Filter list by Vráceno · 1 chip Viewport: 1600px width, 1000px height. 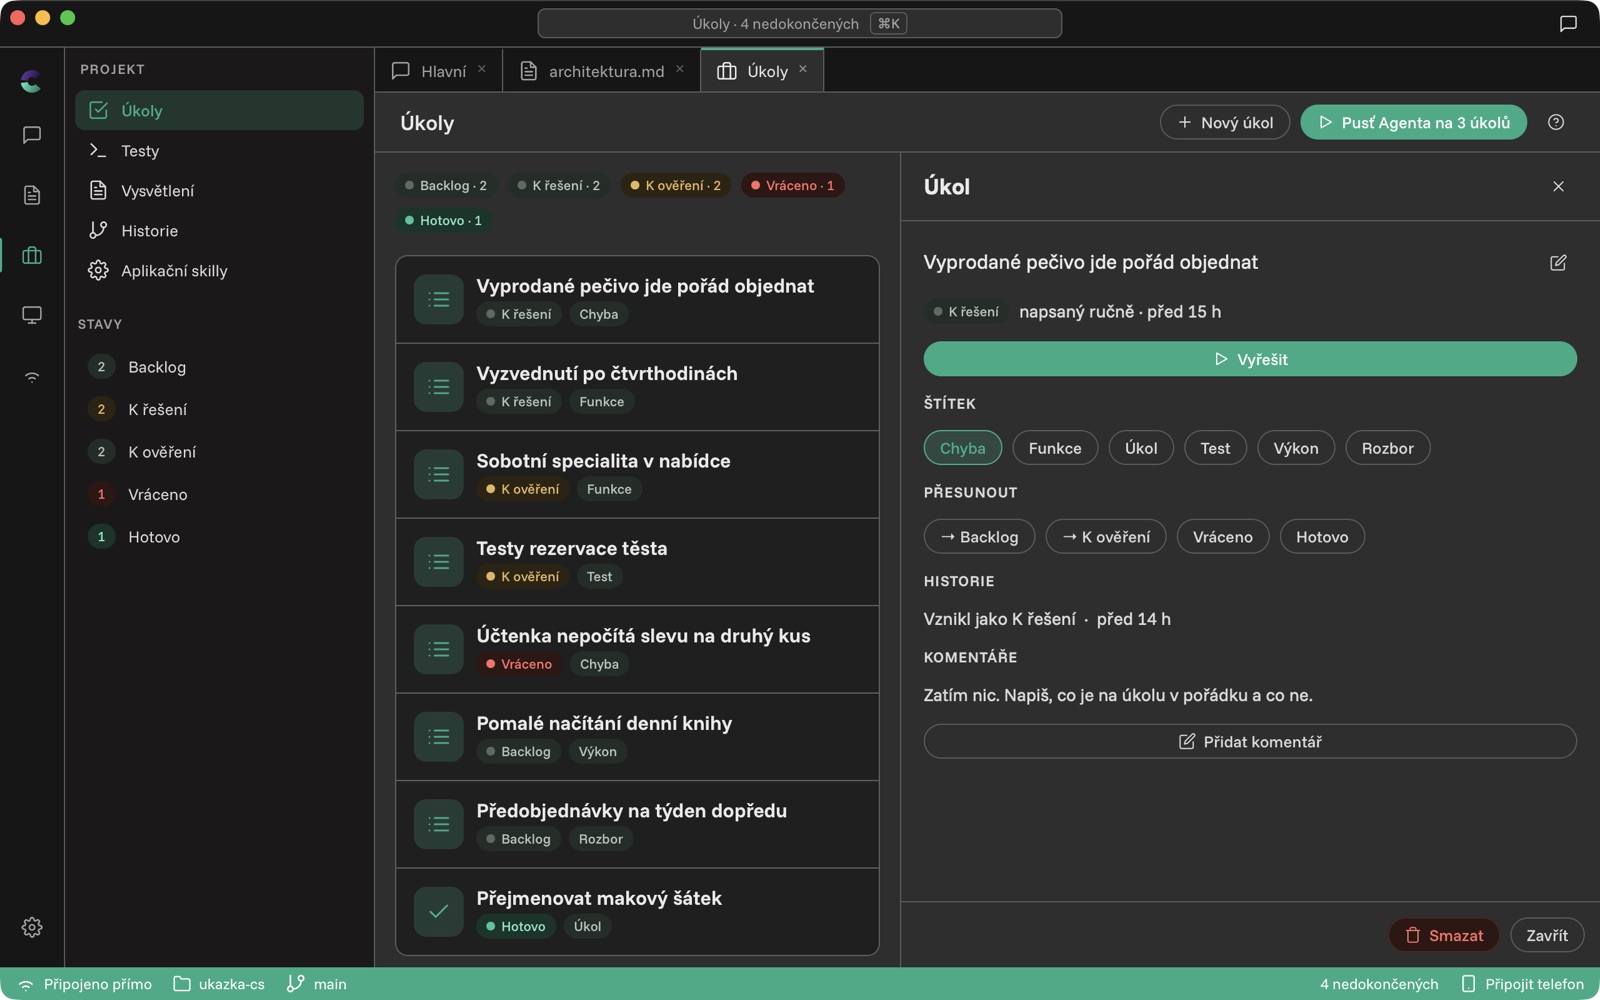(792, 185)
